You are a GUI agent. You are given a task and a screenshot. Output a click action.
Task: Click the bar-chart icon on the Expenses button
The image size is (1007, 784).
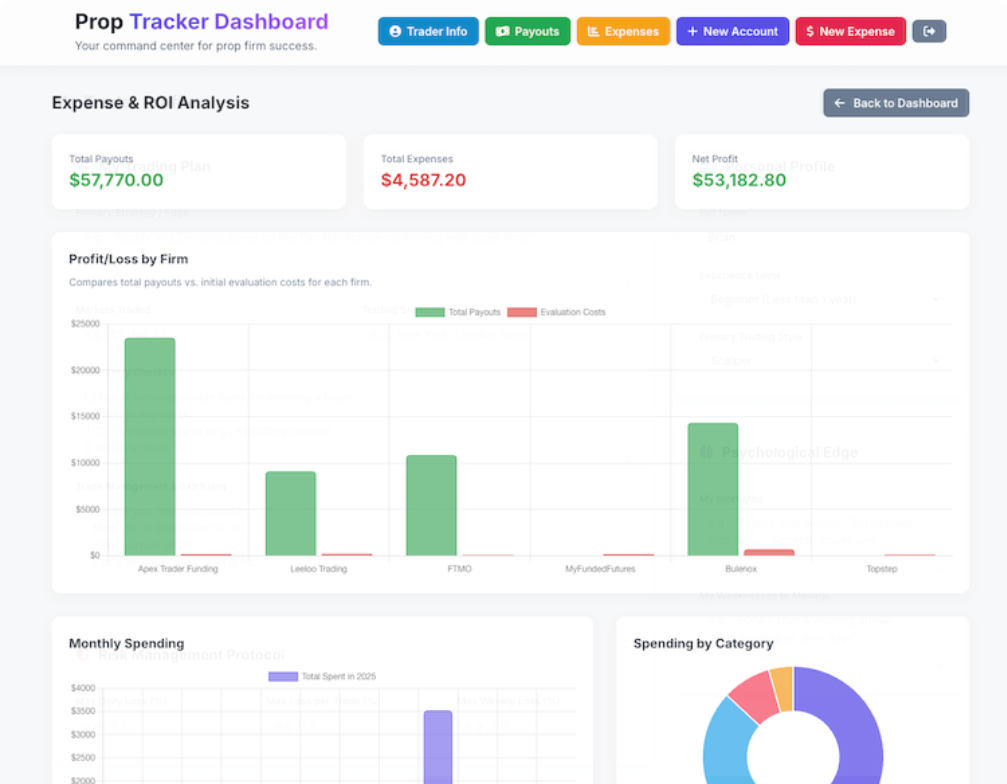tap(592, 31)
